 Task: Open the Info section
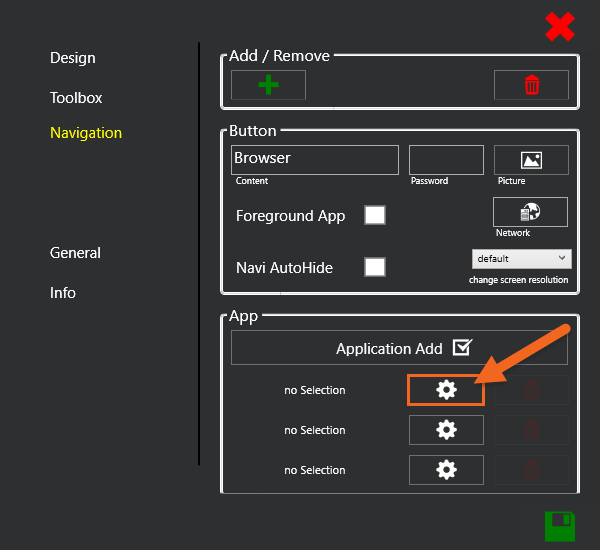coord(63,293)
